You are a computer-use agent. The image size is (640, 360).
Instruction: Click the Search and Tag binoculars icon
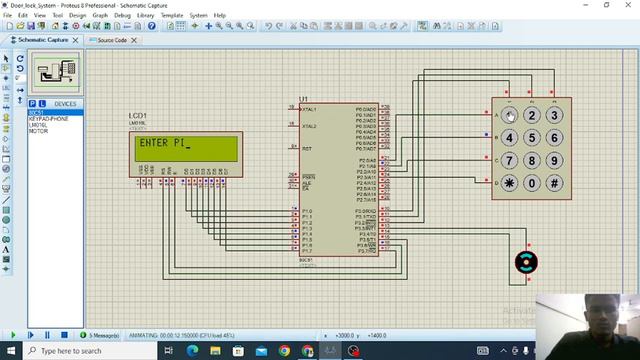coord(437,26)
